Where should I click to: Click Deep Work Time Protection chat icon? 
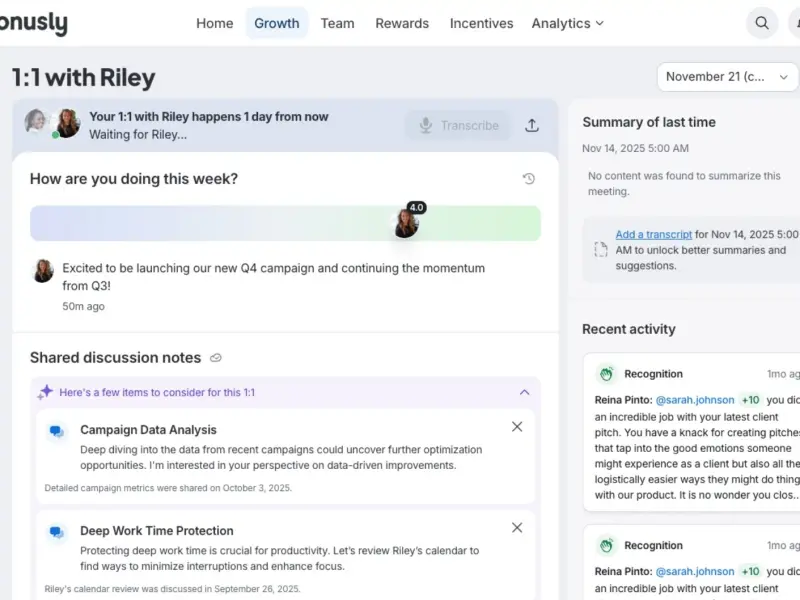click(57, 532)
